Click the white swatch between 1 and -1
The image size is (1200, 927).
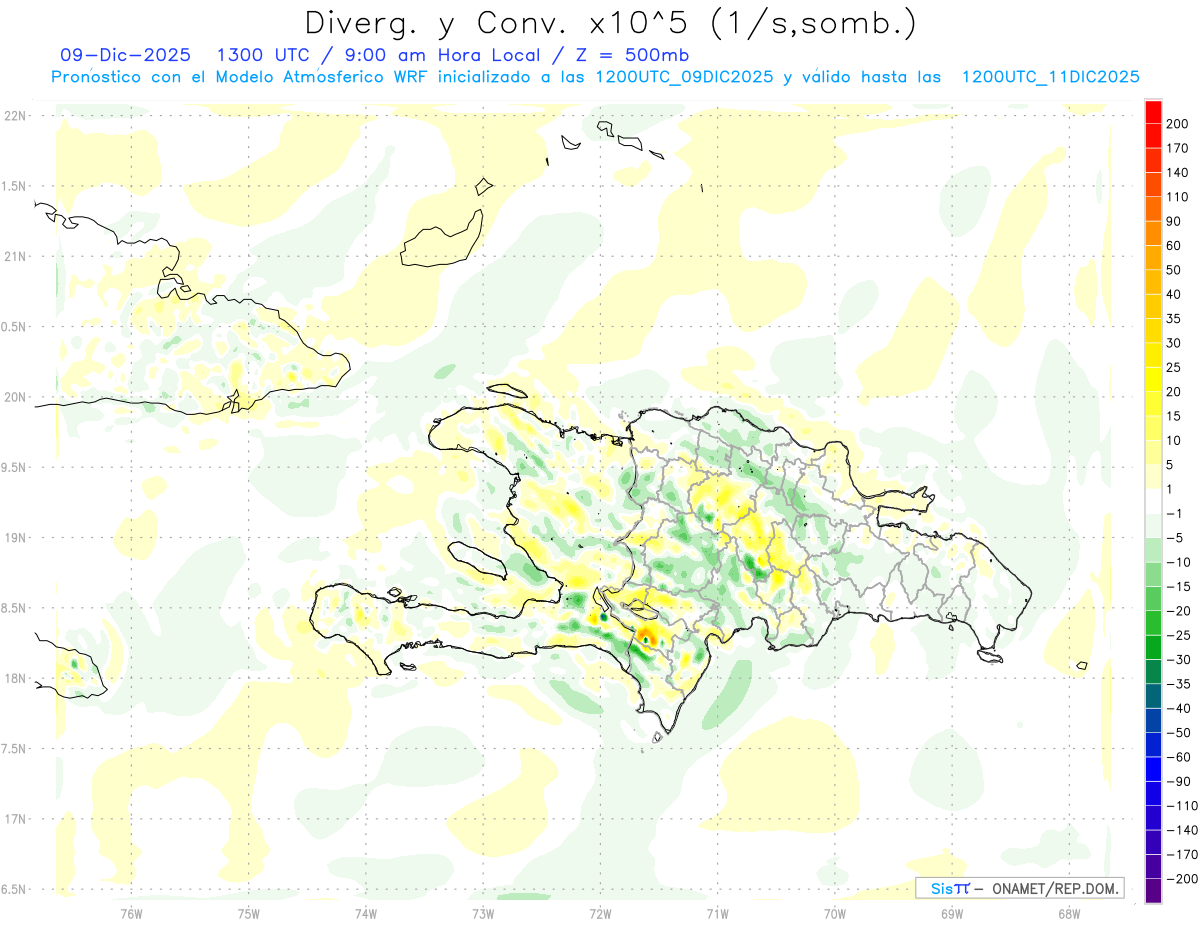coord(1153,502)
